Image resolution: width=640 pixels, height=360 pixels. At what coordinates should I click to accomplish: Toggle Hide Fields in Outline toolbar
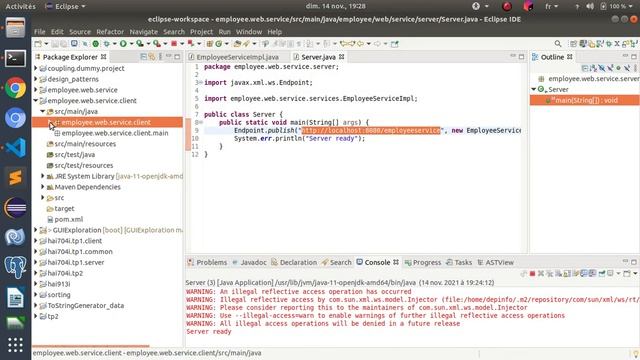click(x=602, y=68)
